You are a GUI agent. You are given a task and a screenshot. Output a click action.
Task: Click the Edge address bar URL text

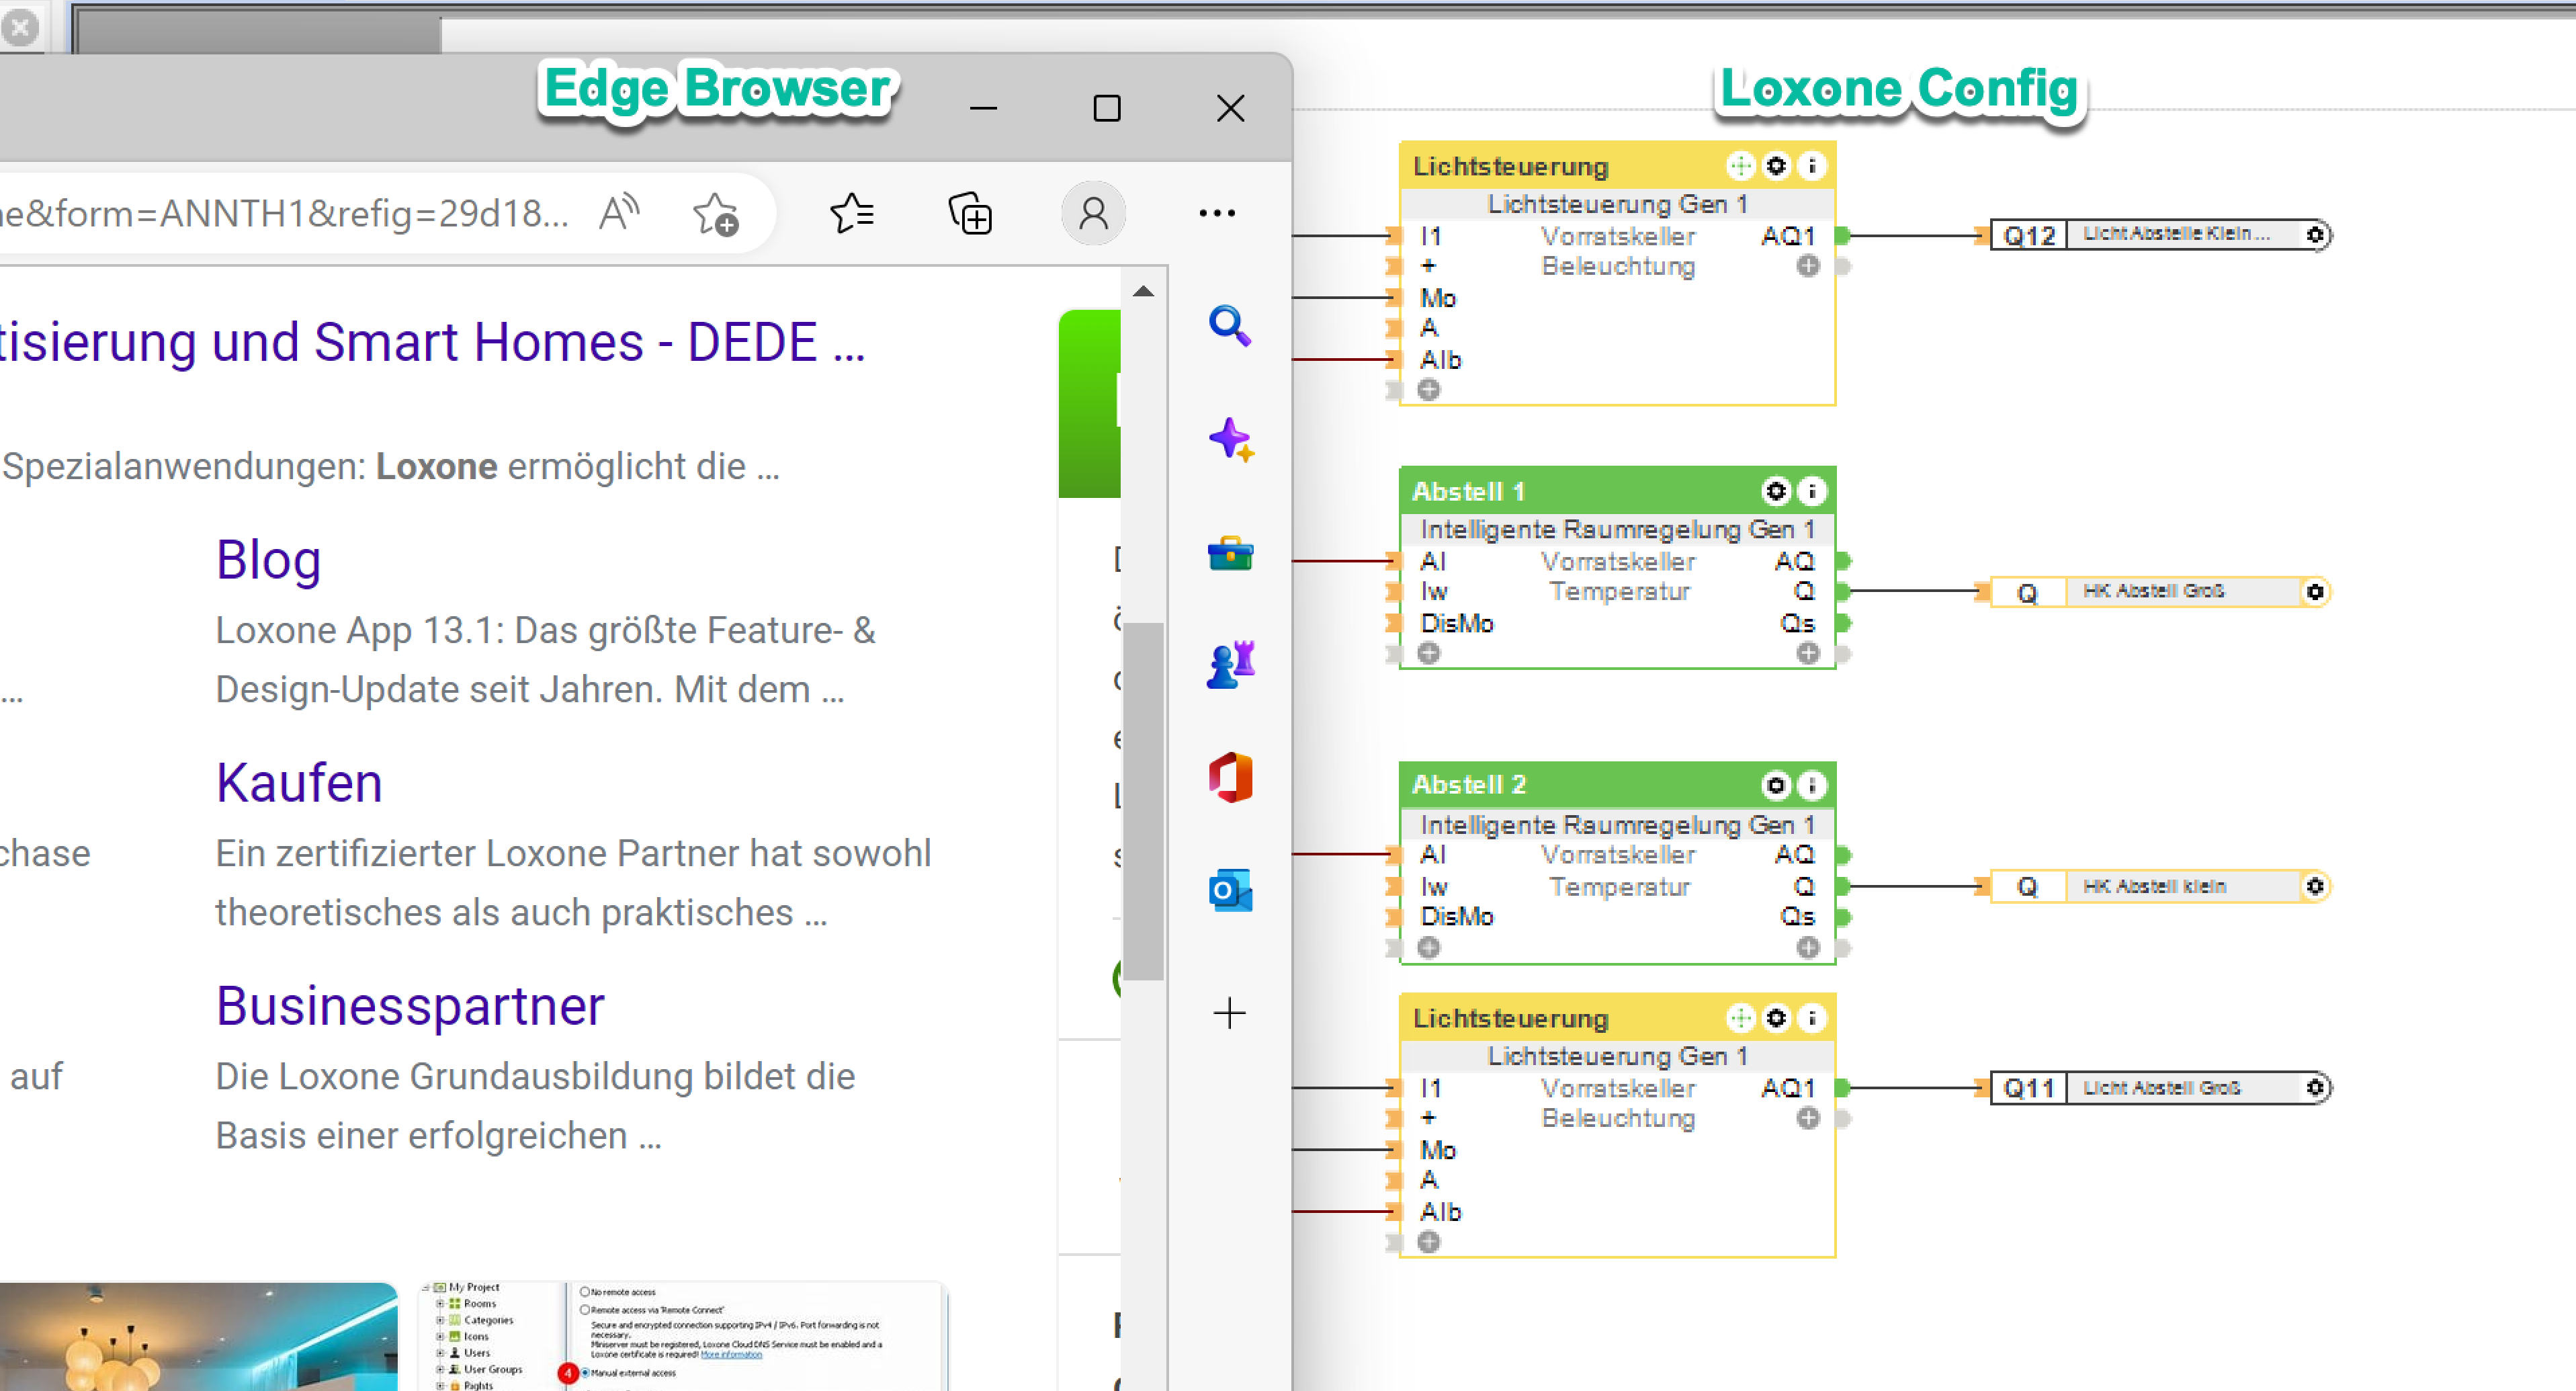point(285,213)
